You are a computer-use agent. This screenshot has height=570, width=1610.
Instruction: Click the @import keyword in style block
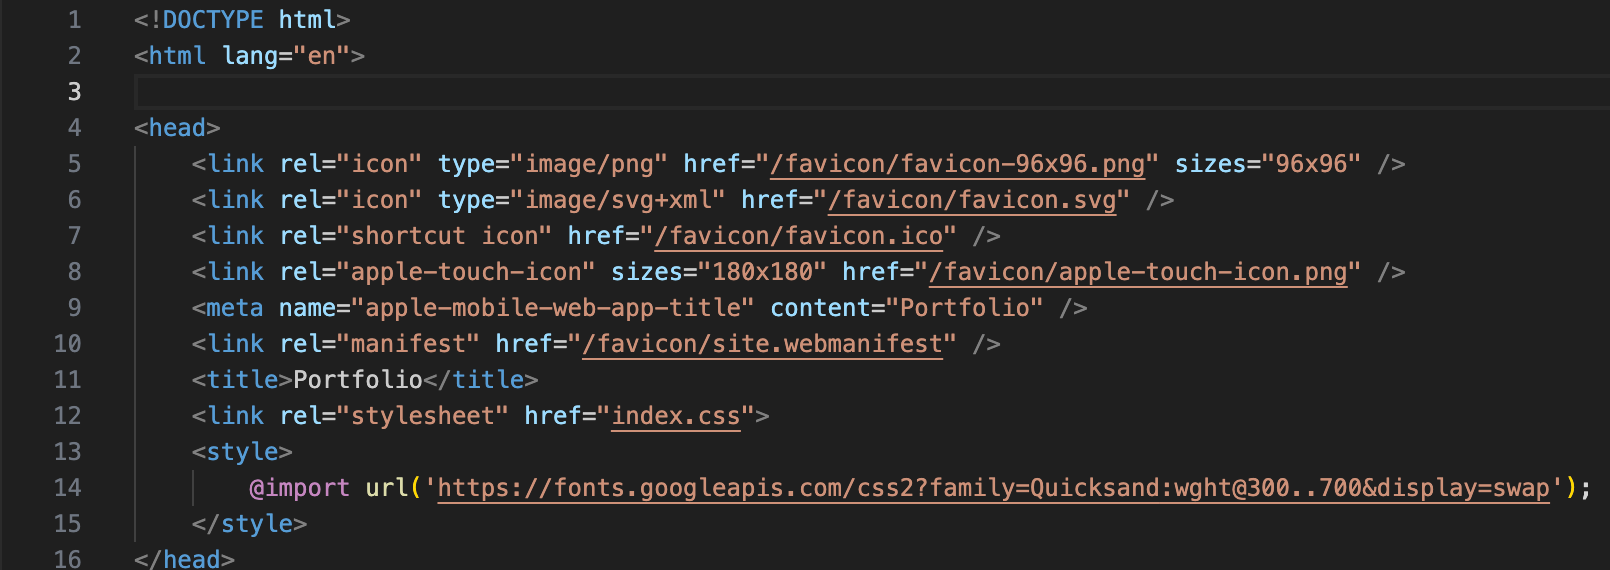pos(299,488)
